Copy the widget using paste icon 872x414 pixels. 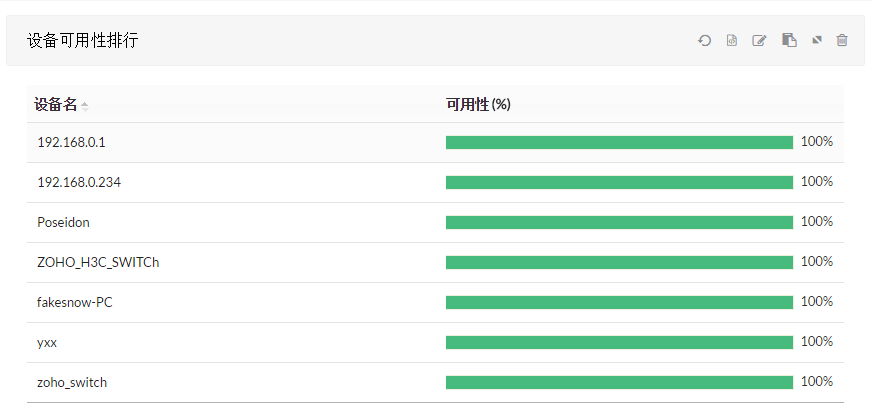point(789,40)
